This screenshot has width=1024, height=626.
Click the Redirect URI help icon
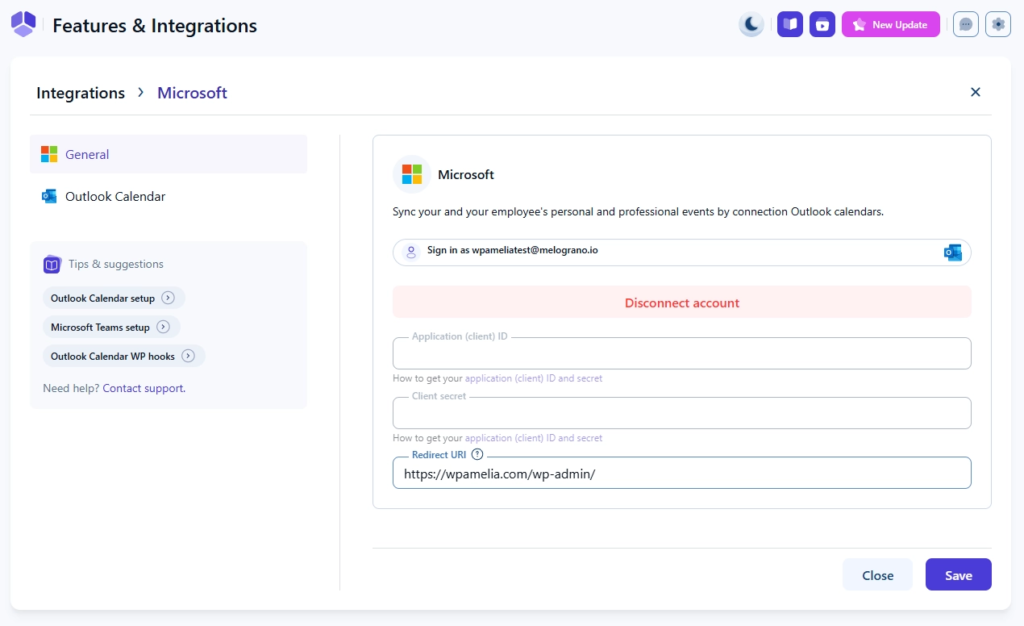coord(477,454)
